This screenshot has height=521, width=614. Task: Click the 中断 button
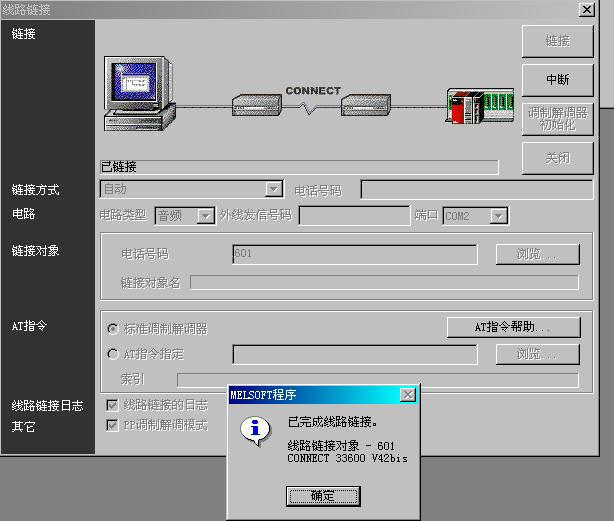tap(557, 79)
